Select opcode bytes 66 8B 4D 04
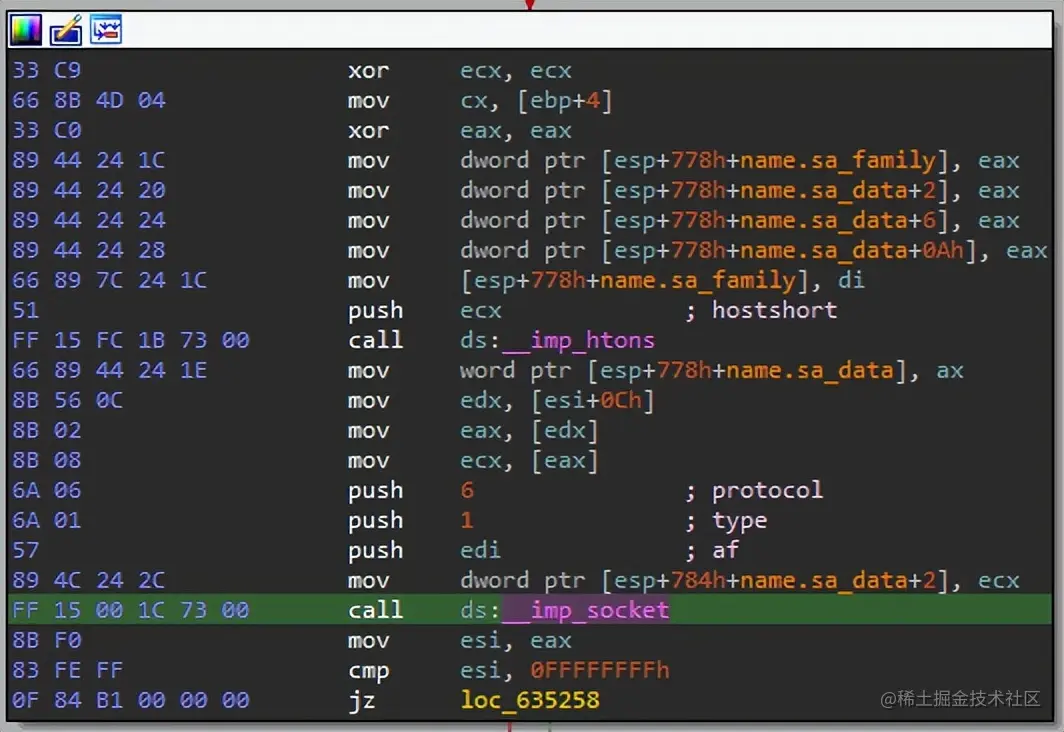 pos(89,100)
